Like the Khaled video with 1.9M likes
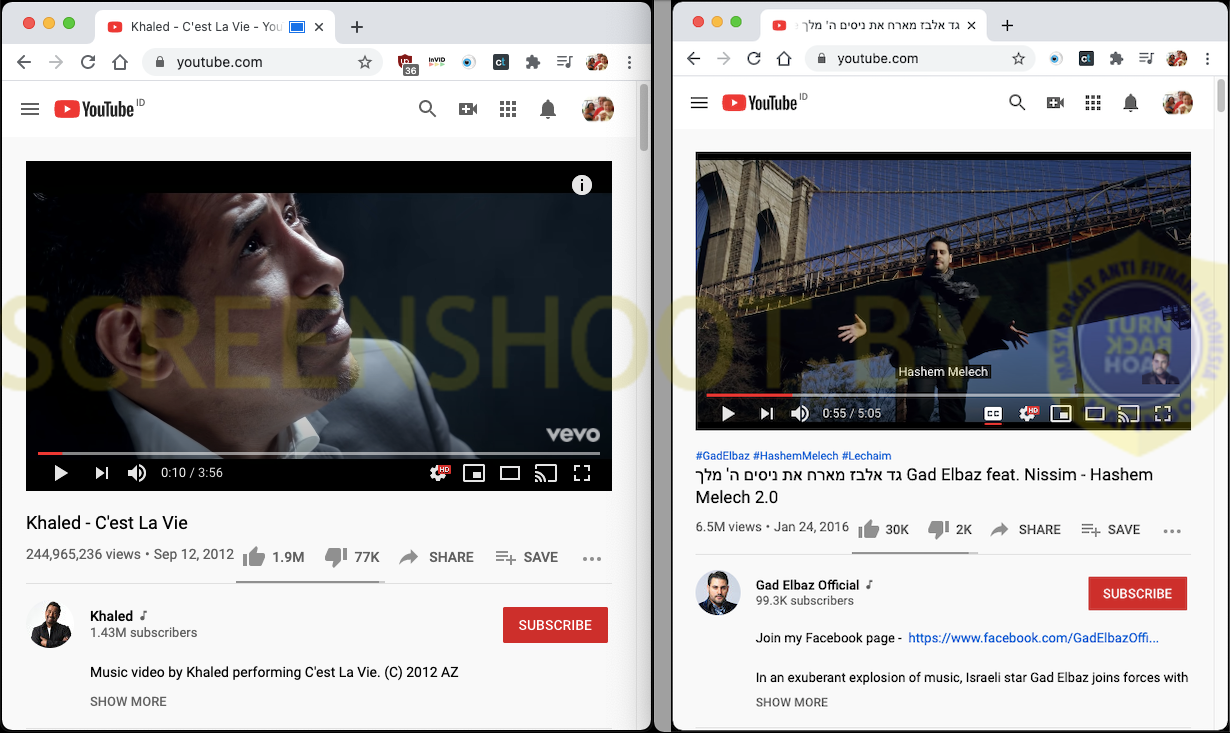The width and height of the screenshot is (1230, 733). 273,557
